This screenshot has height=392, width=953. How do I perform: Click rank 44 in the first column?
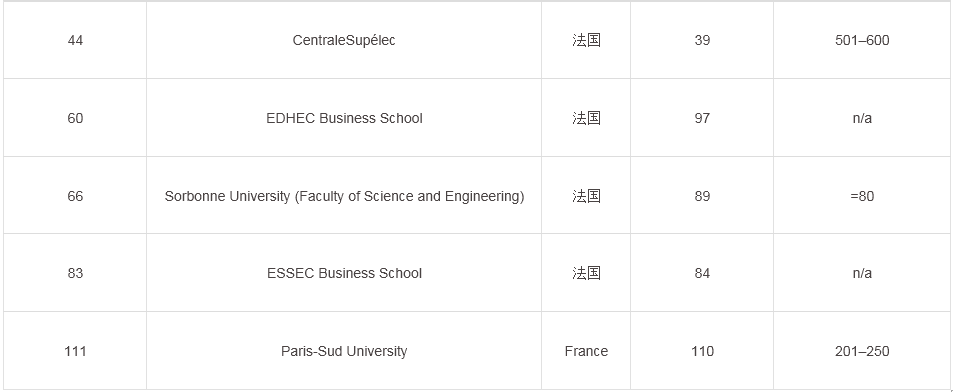[75, 40]
